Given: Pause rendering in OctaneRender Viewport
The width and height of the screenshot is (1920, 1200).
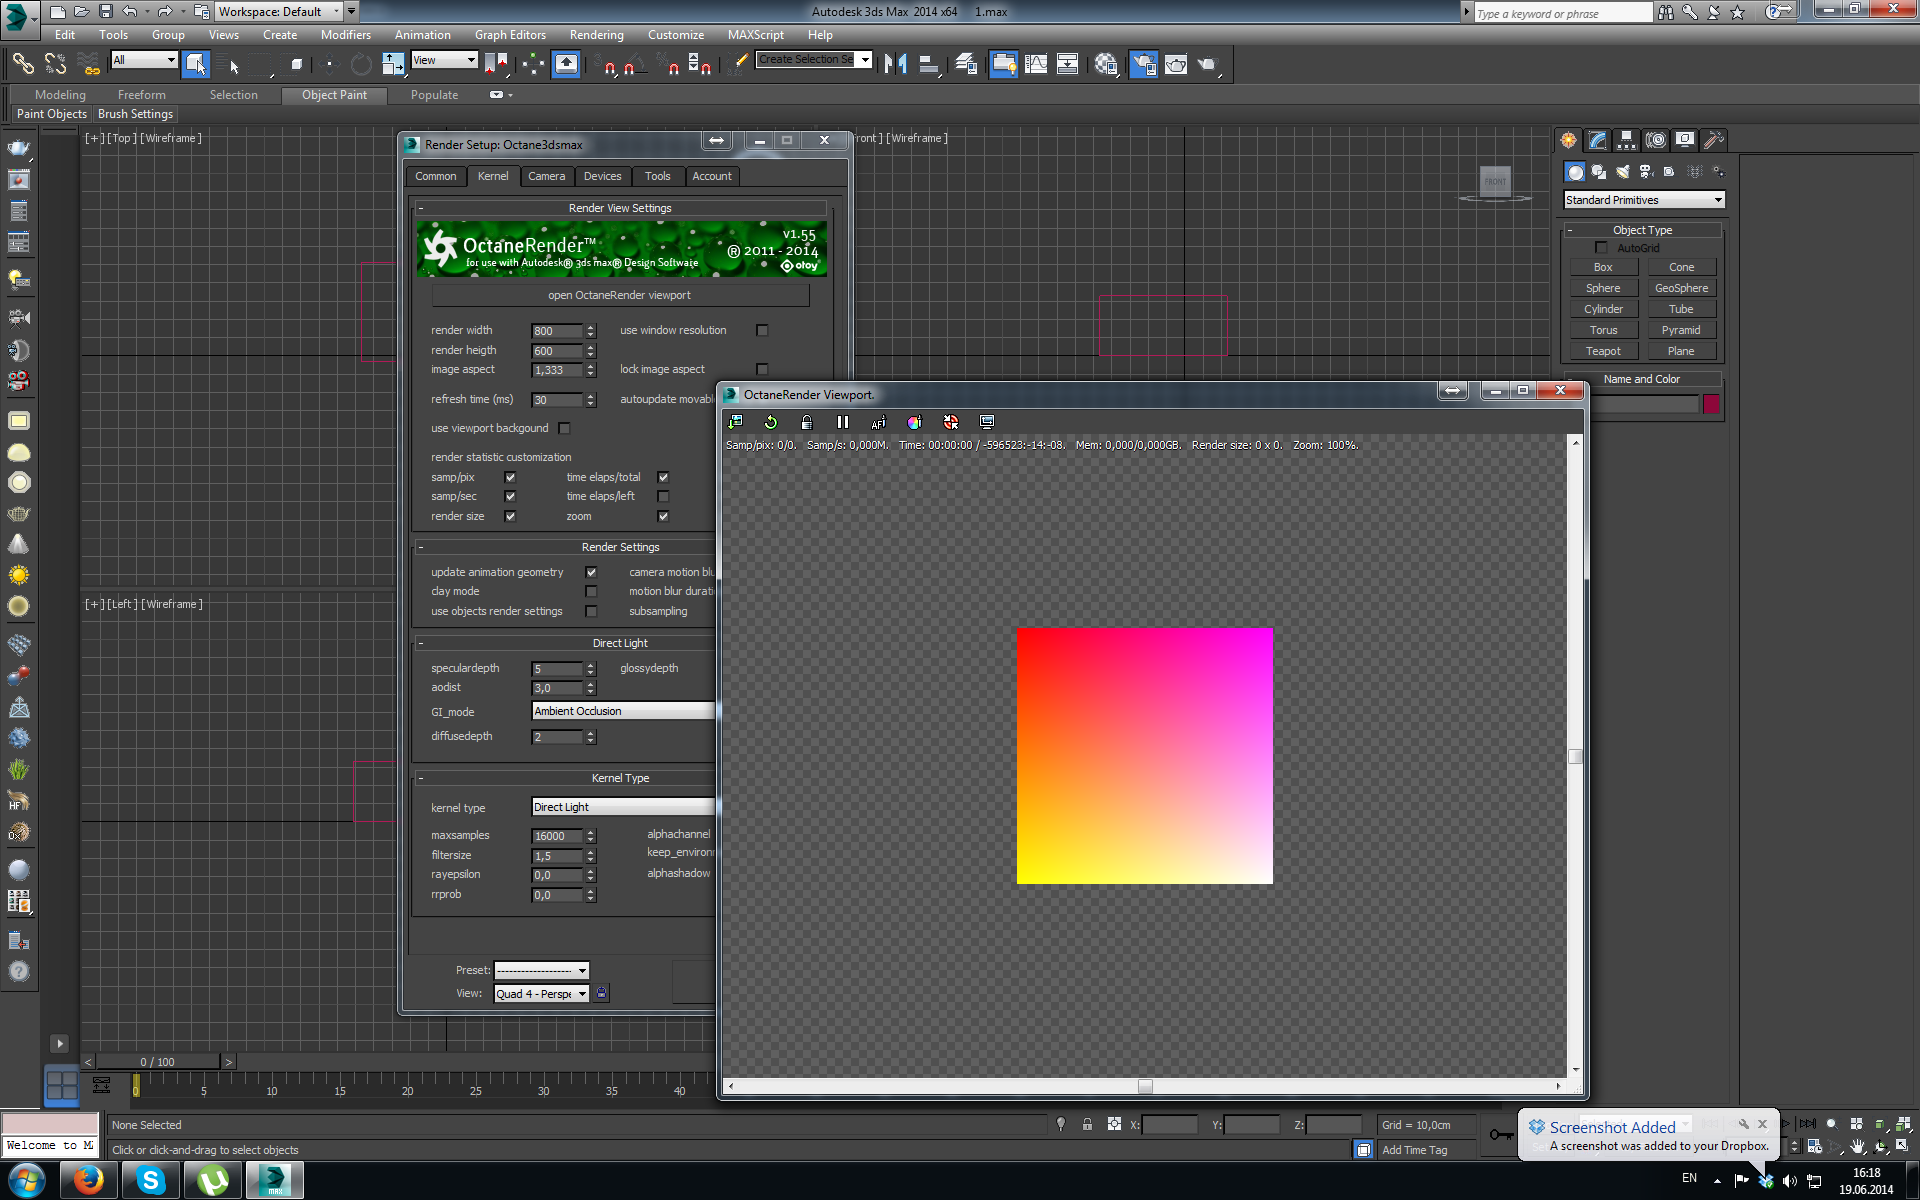Looking at the screenshot, I should (843, 422).
